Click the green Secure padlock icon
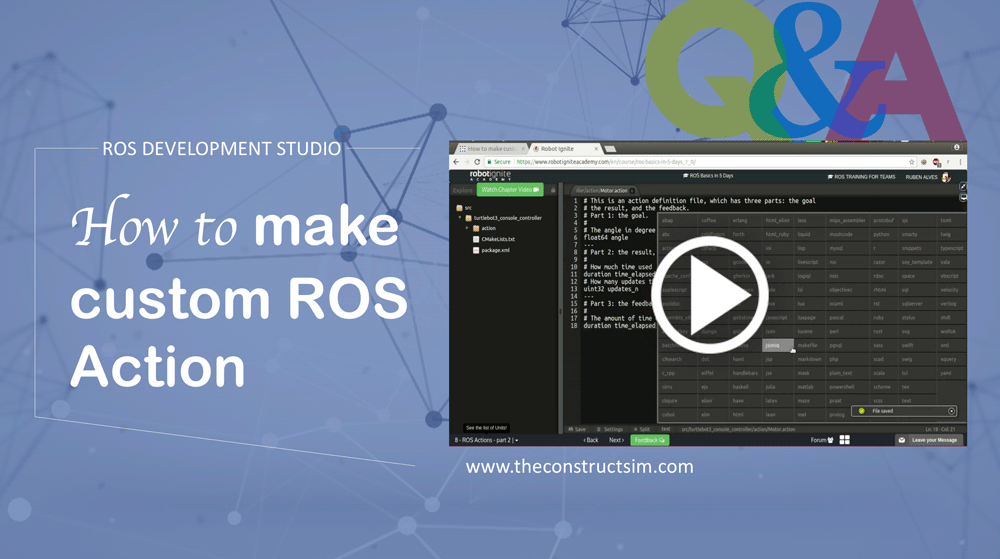Screen dimensions: 1000x559 coord(489,162)
